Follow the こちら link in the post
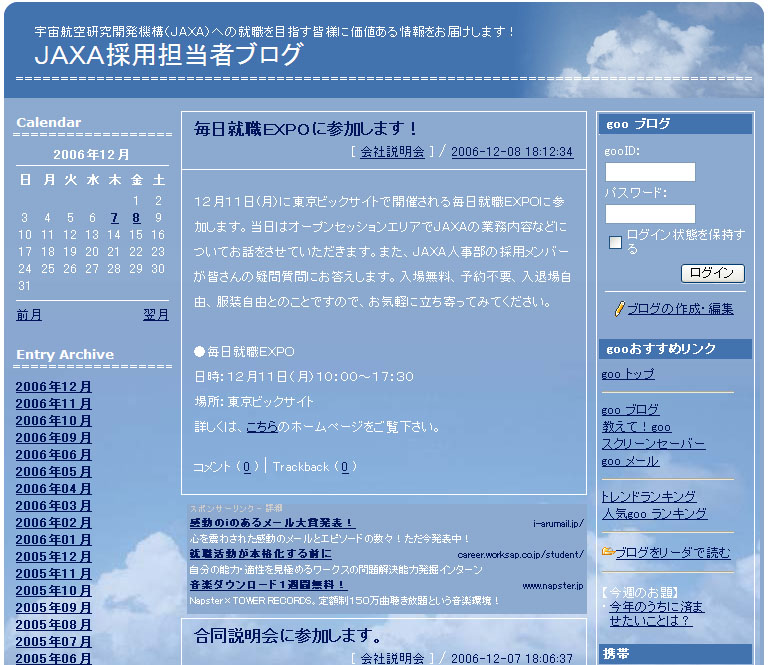The height and width of the screenshot is (665, 768). pos(262,427)
